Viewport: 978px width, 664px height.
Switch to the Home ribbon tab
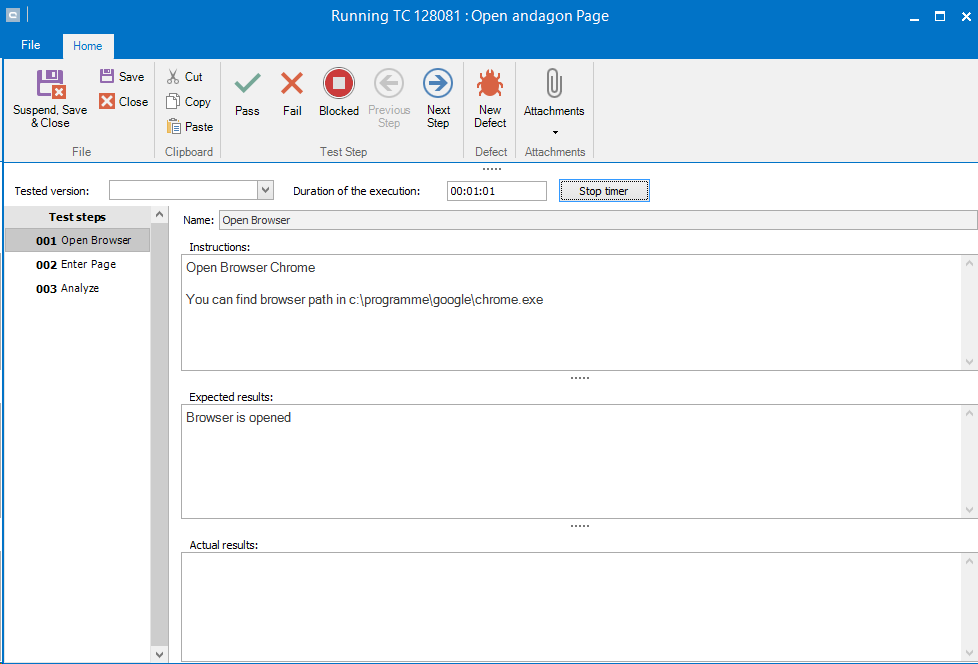[x=88, y=46]
